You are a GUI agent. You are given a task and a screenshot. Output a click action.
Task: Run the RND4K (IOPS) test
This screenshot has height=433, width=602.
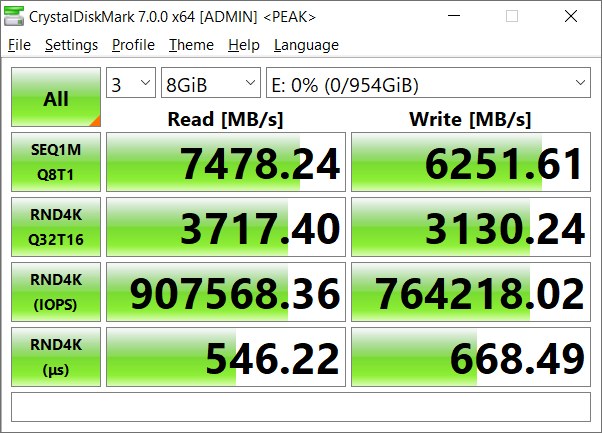56,292
